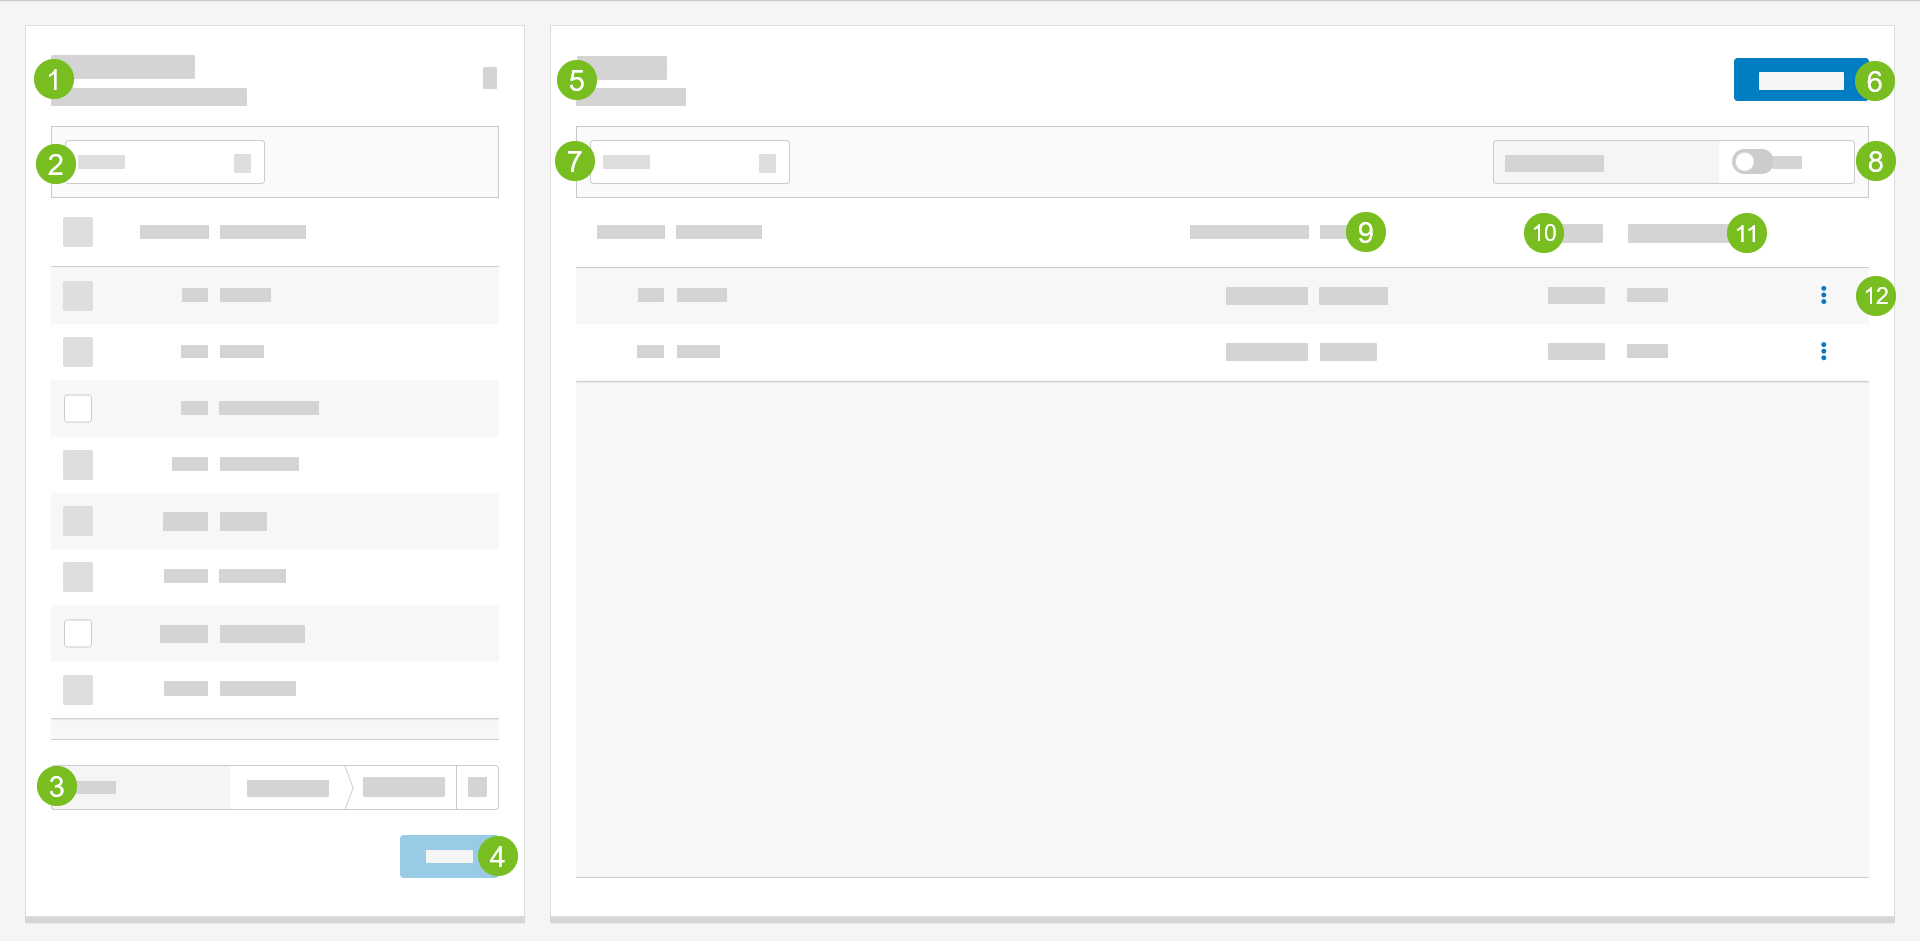Click the arrow icon in right filter box
Viewport: 1920px width, 941px height.
click(767, 163)
